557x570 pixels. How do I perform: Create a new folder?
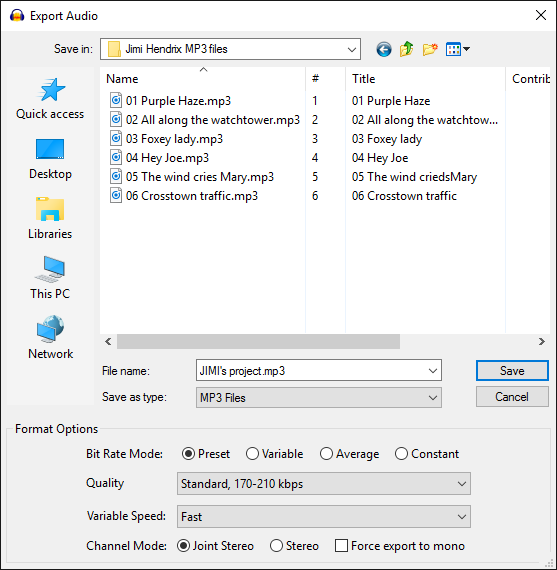(430, 49)
